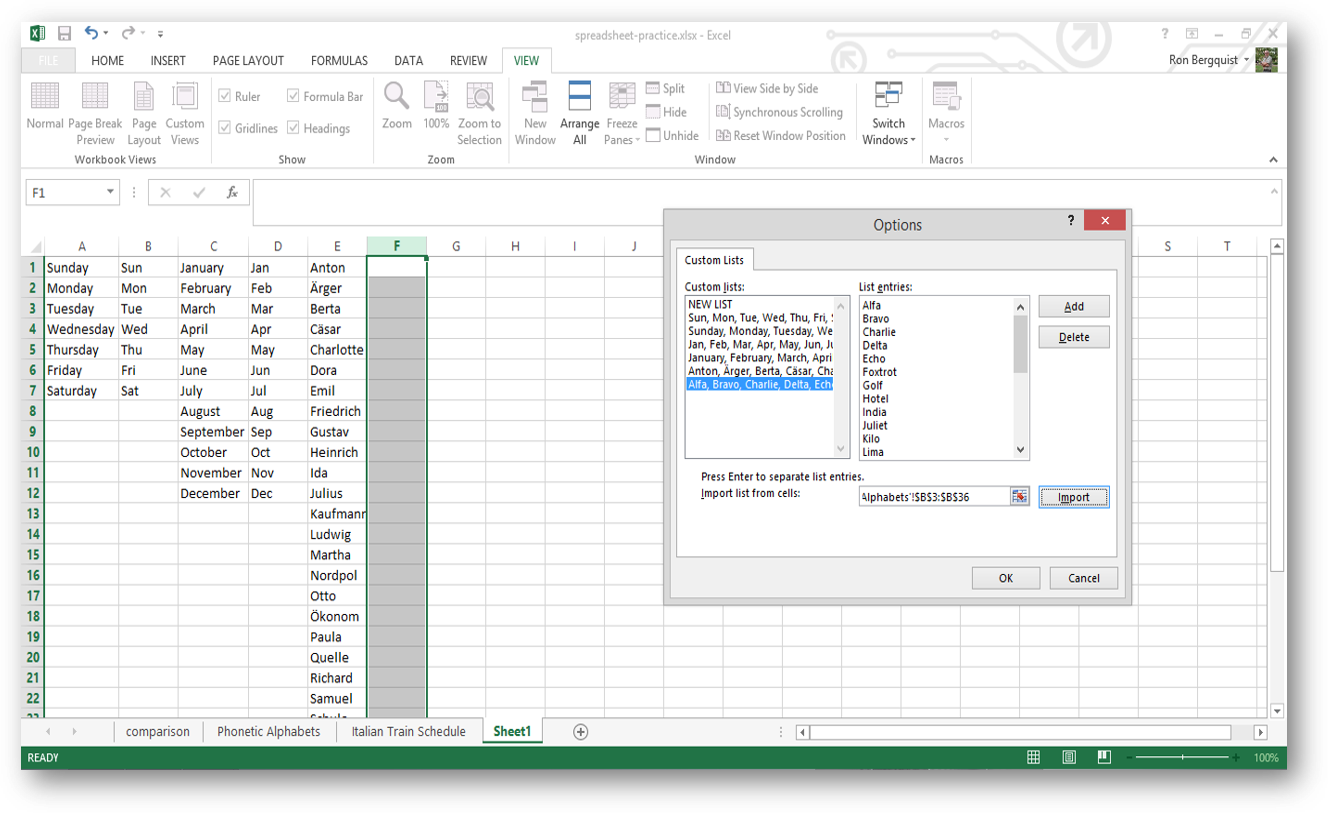The image size is (1328, 813).
Task: Toggle the Gridlines checkbox
Action: [x=225, y=129]
